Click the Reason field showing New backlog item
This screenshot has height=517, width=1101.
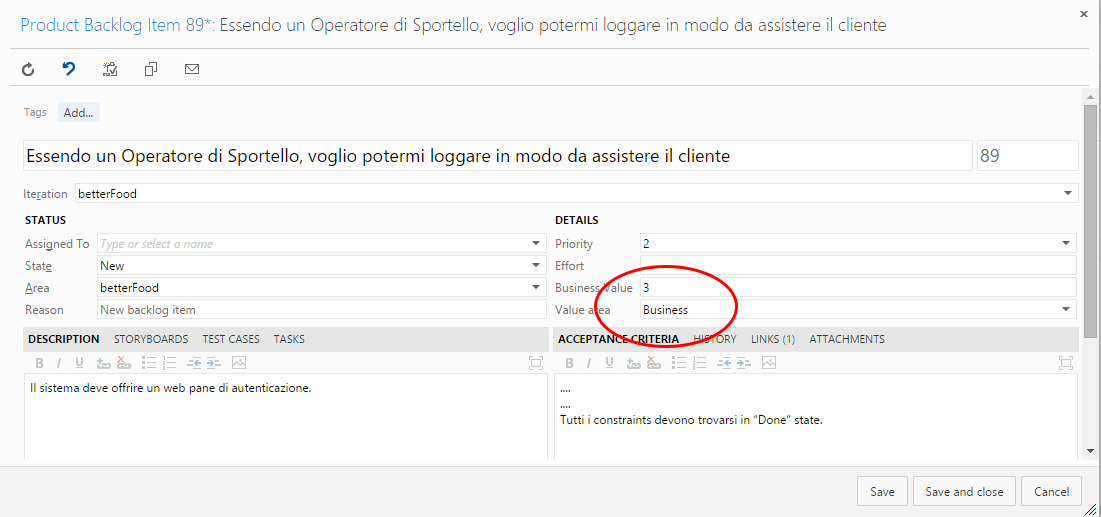click(x=322, y=309)
